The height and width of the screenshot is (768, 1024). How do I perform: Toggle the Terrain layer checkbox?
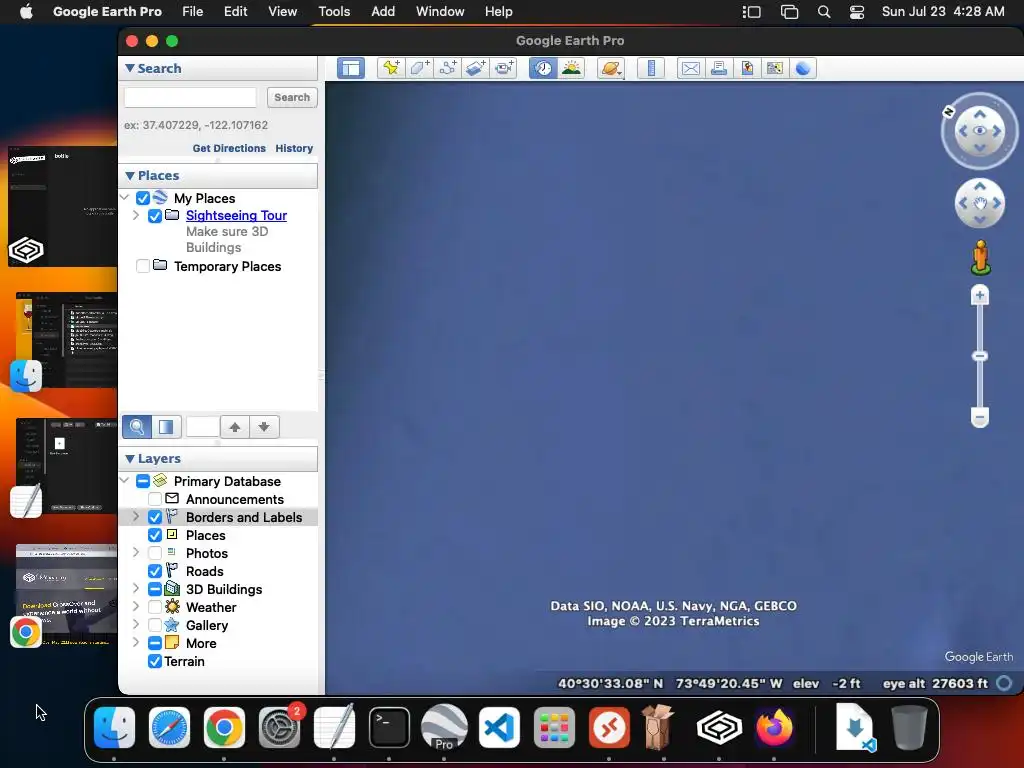tap(155, 662)
